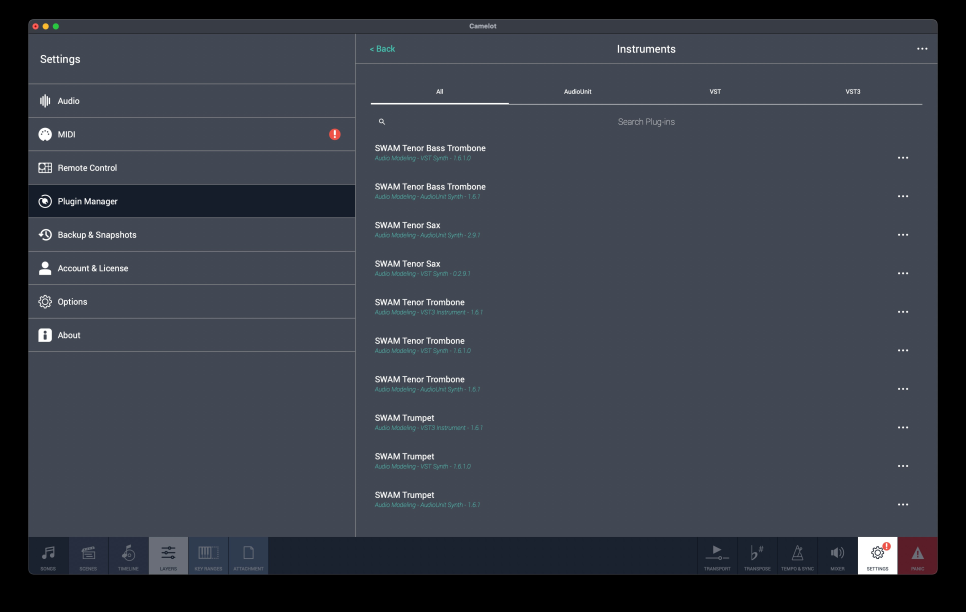Switch to the AudioUnit tab
Screen dimensions: 966x612
(577, 92)
